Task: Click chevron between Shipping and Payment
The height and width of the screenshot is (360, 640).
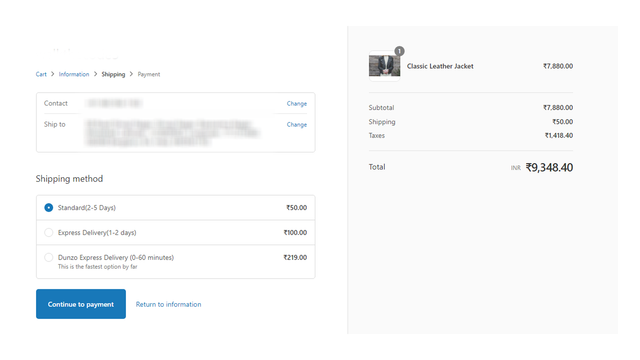Action: click(x=131, y=74)
